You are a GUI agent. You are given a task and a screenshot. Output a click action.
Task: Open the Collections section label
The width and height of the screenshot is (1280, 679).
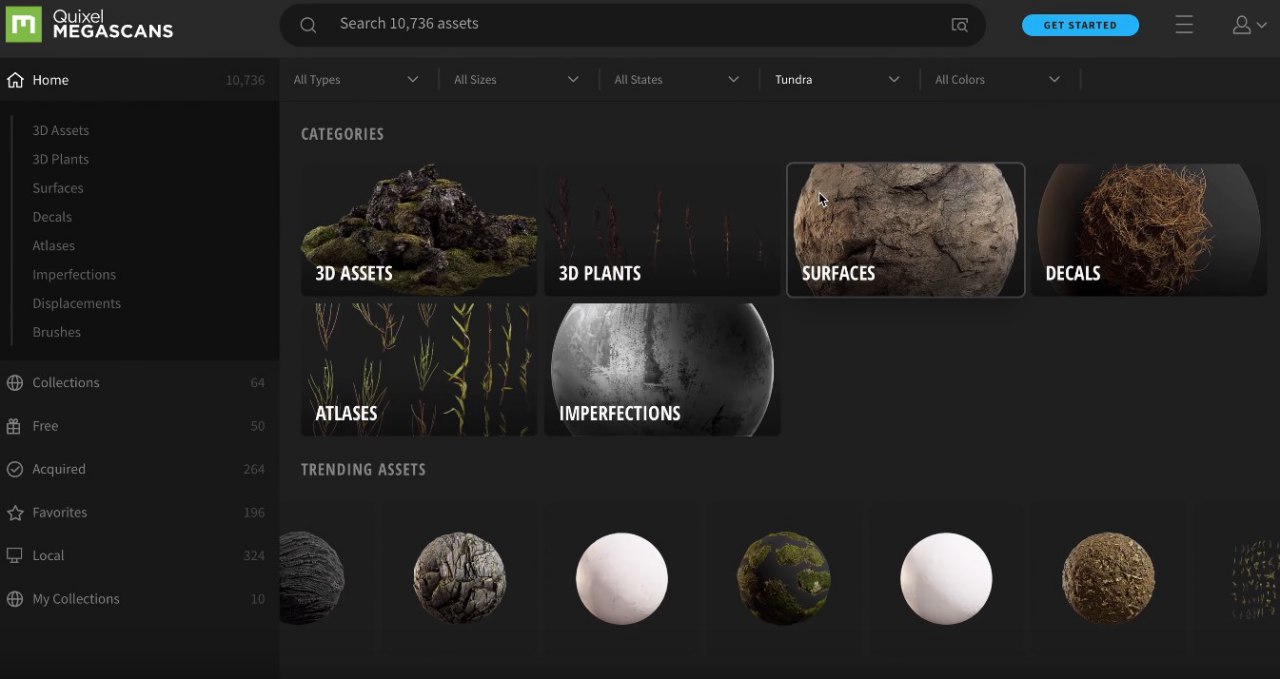66,383
